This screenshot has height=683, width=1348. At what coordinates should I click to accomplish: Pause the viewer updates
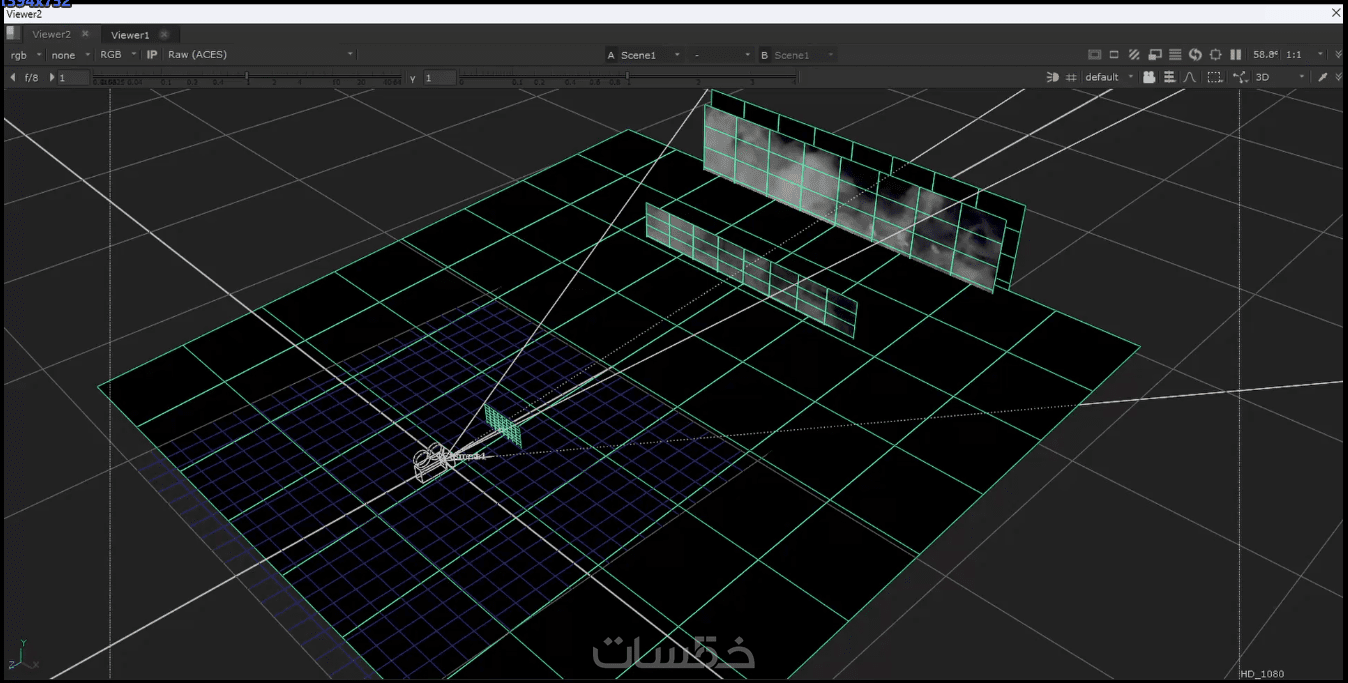point(1235,54)
